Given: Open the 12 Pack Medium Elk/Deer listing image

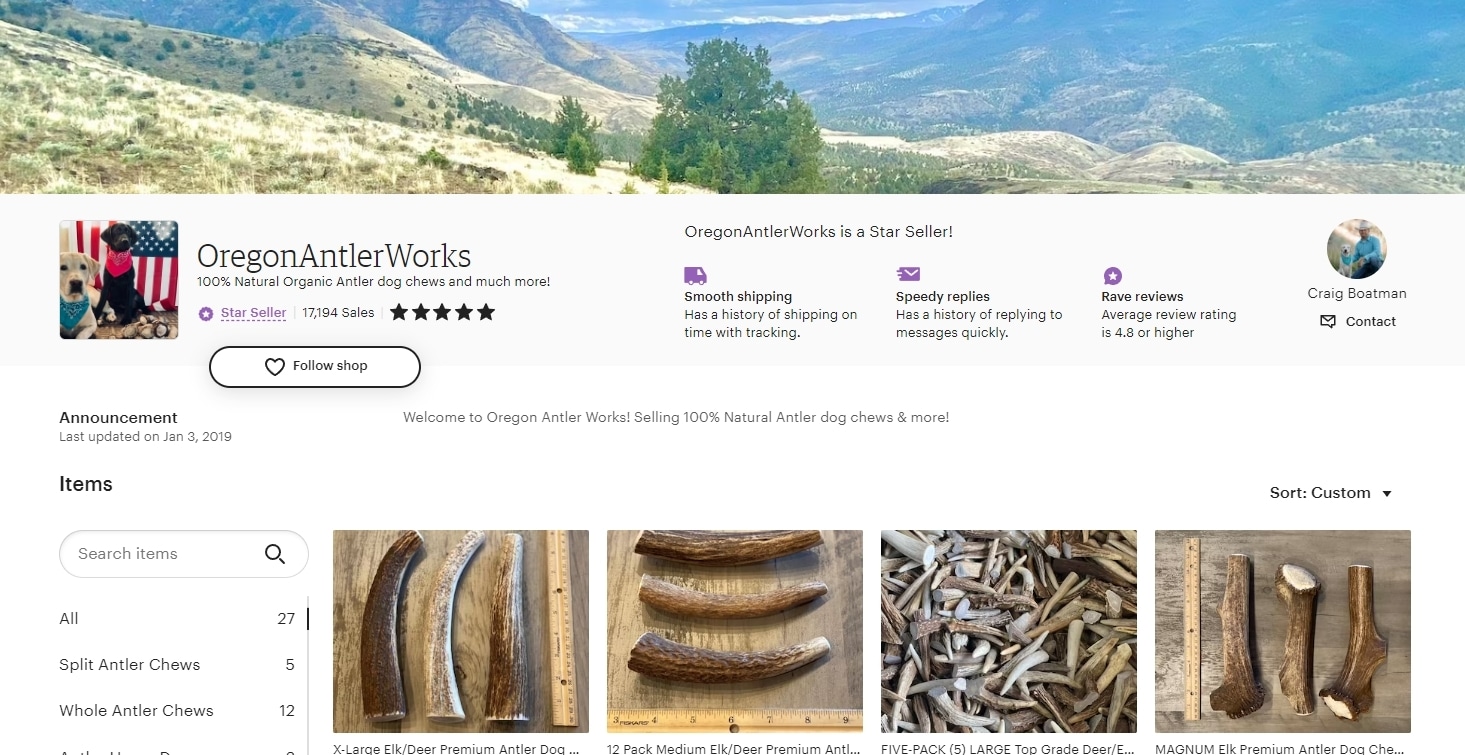Looking at the screenshot, I should point(735,632).
